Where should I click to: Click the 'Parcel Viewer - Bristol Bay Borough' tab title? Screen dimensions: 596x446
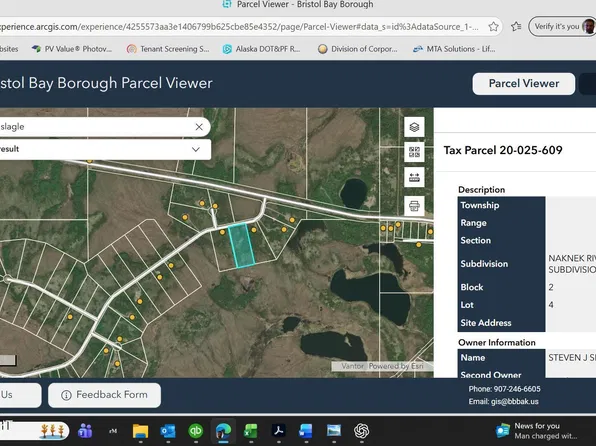(305, 5)
